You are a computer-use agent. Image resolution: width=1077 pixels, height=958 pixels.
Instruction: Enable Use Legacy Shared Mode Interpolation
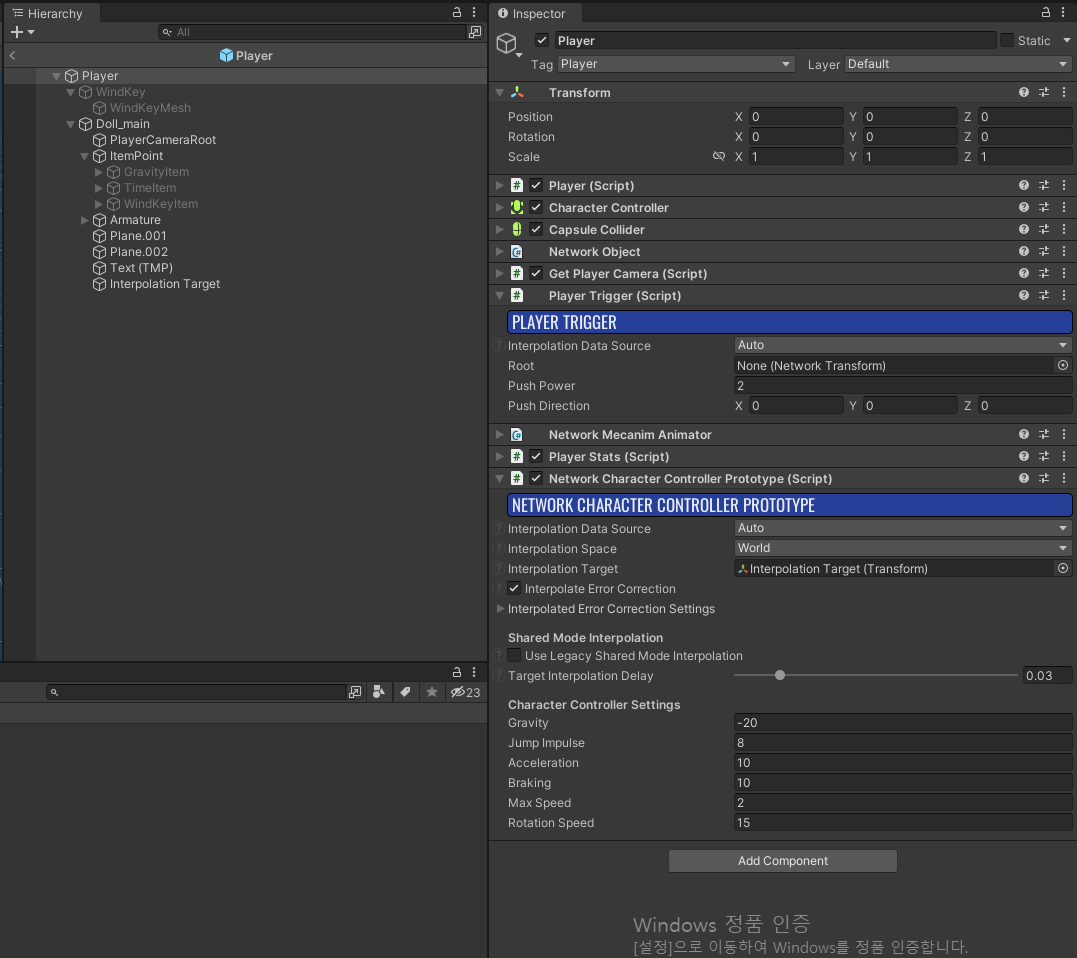coord(514,655)
